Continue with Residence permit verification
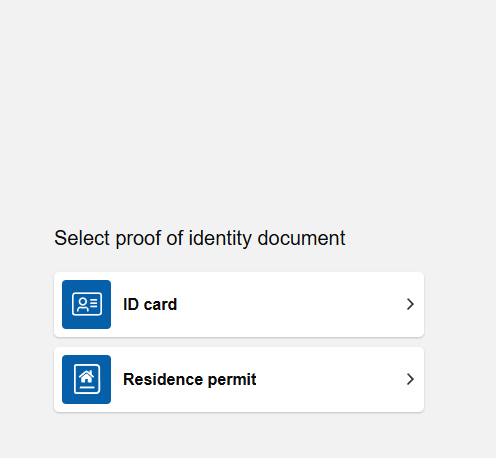 coord(239,379)
